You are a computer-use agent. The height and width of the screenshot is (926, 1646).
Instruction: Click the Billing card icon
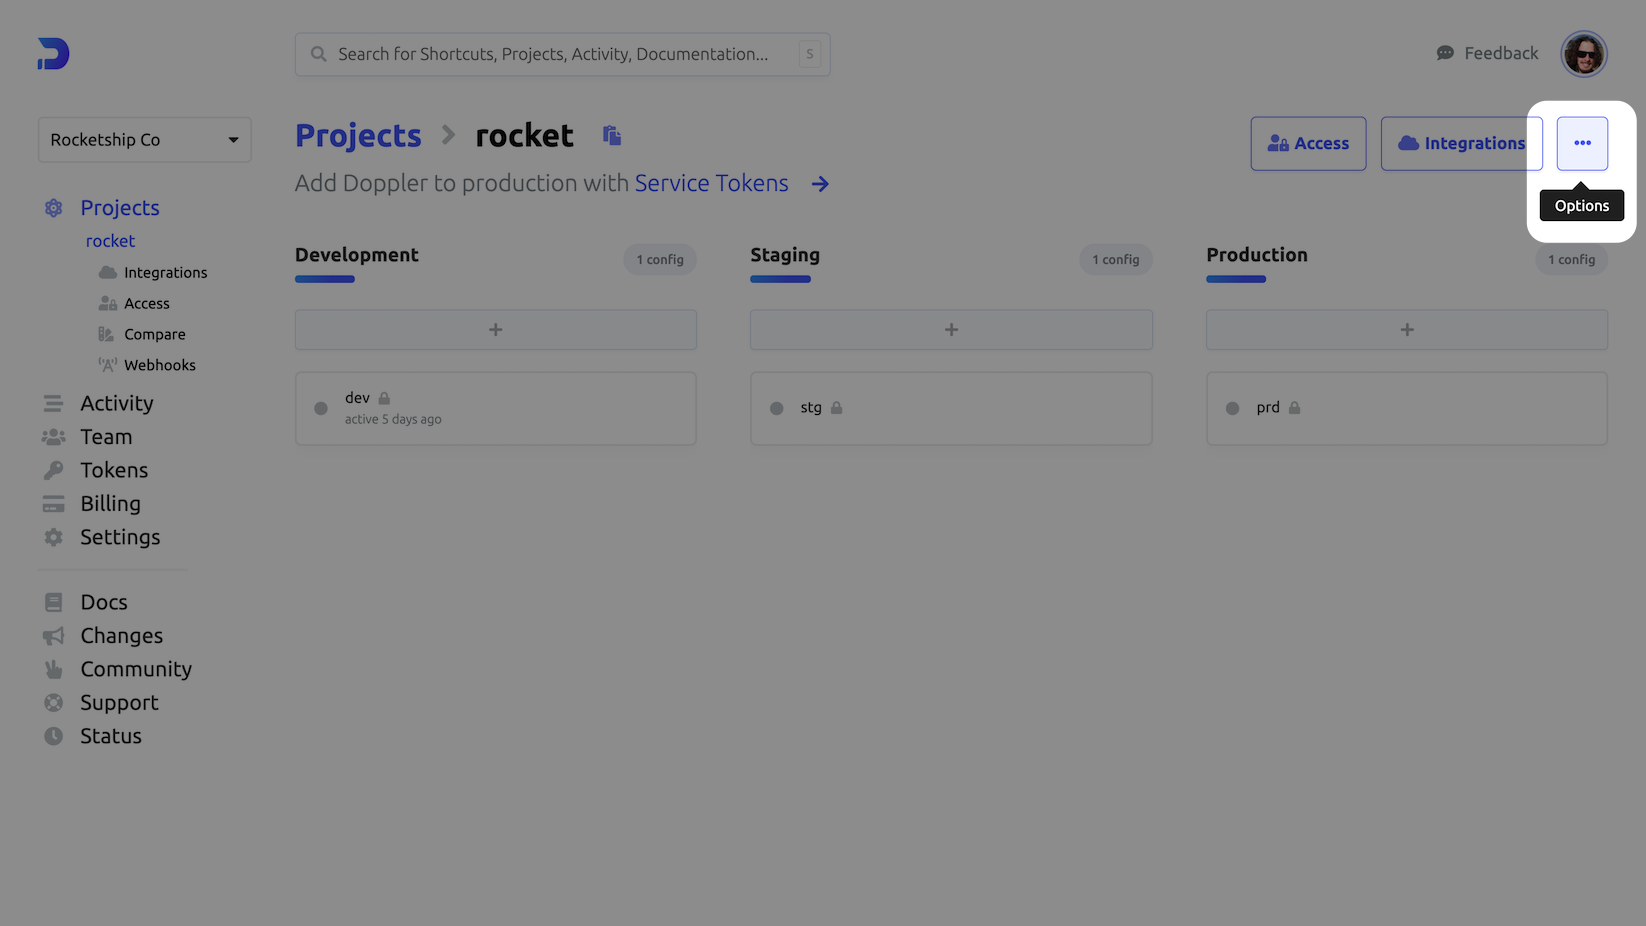[53, 504]
